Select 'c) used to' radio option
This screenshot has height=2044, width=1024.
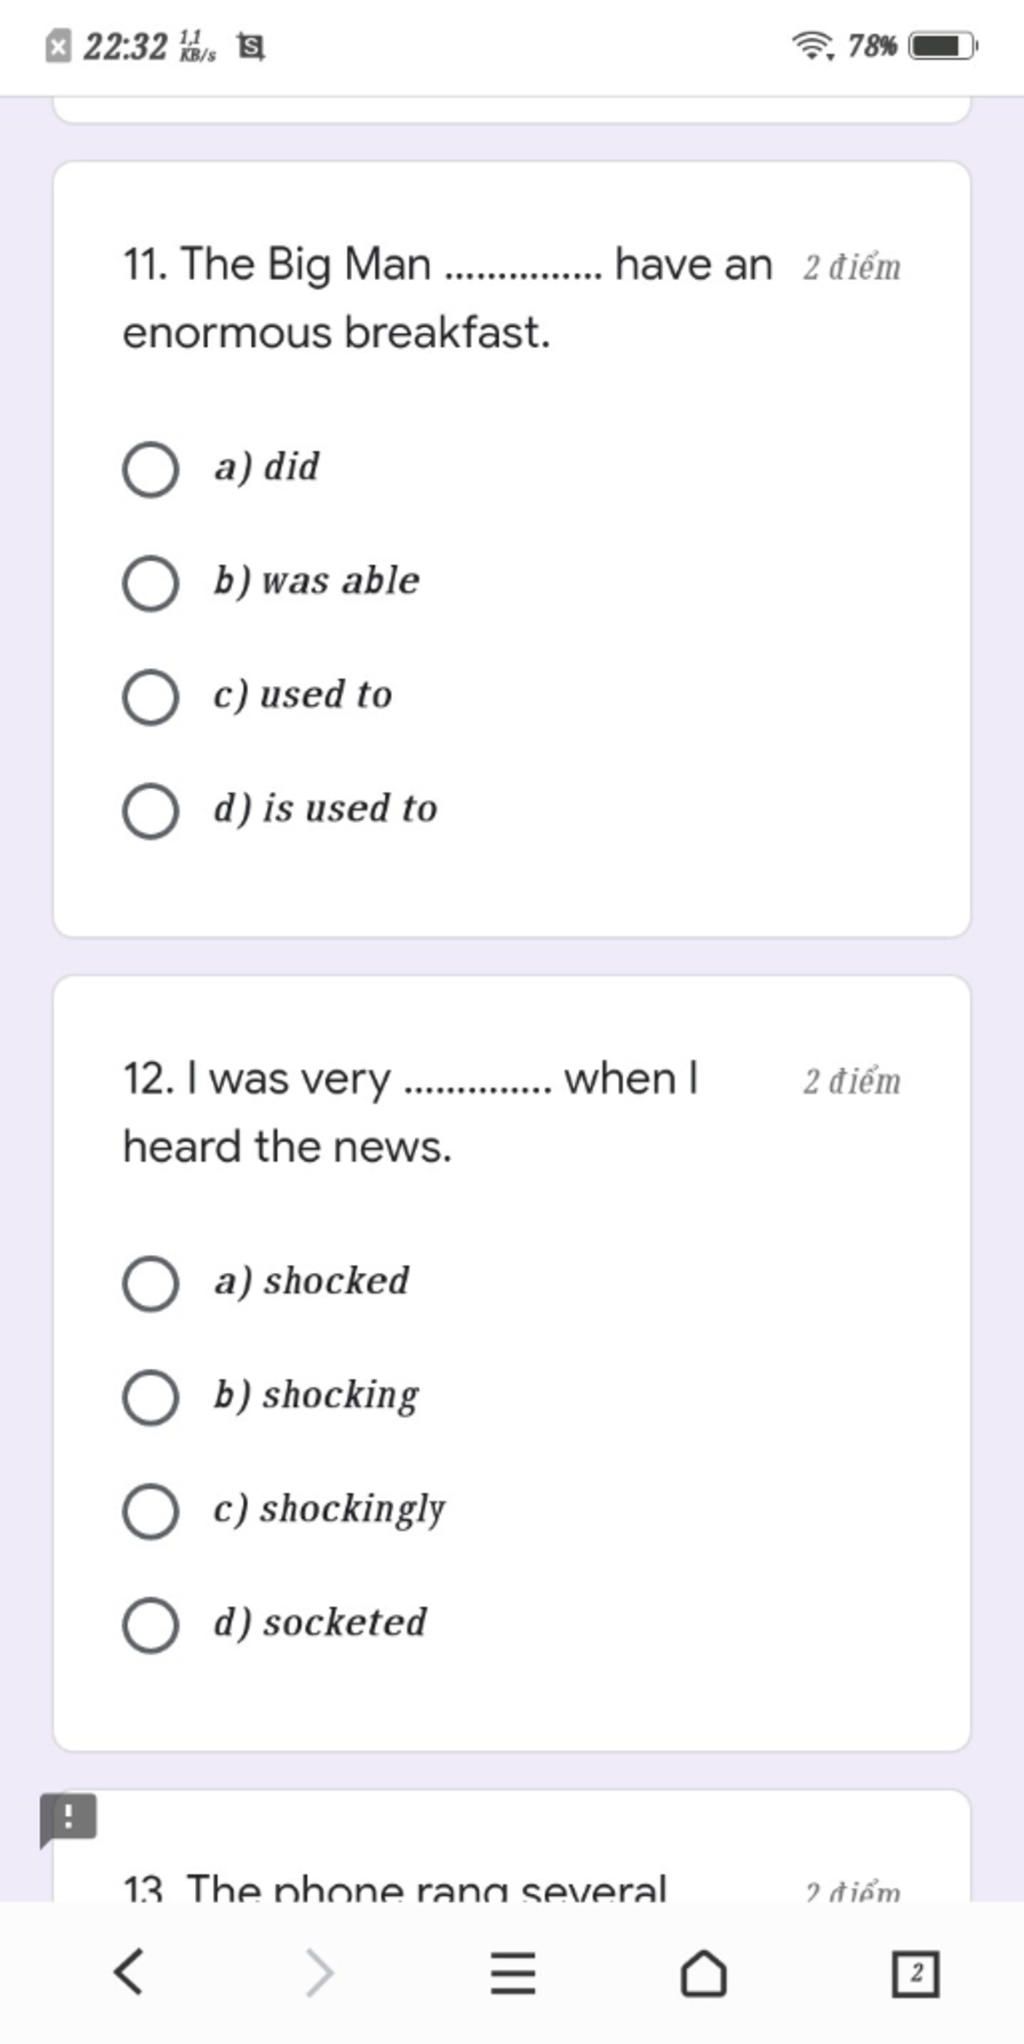coord(151,696)
